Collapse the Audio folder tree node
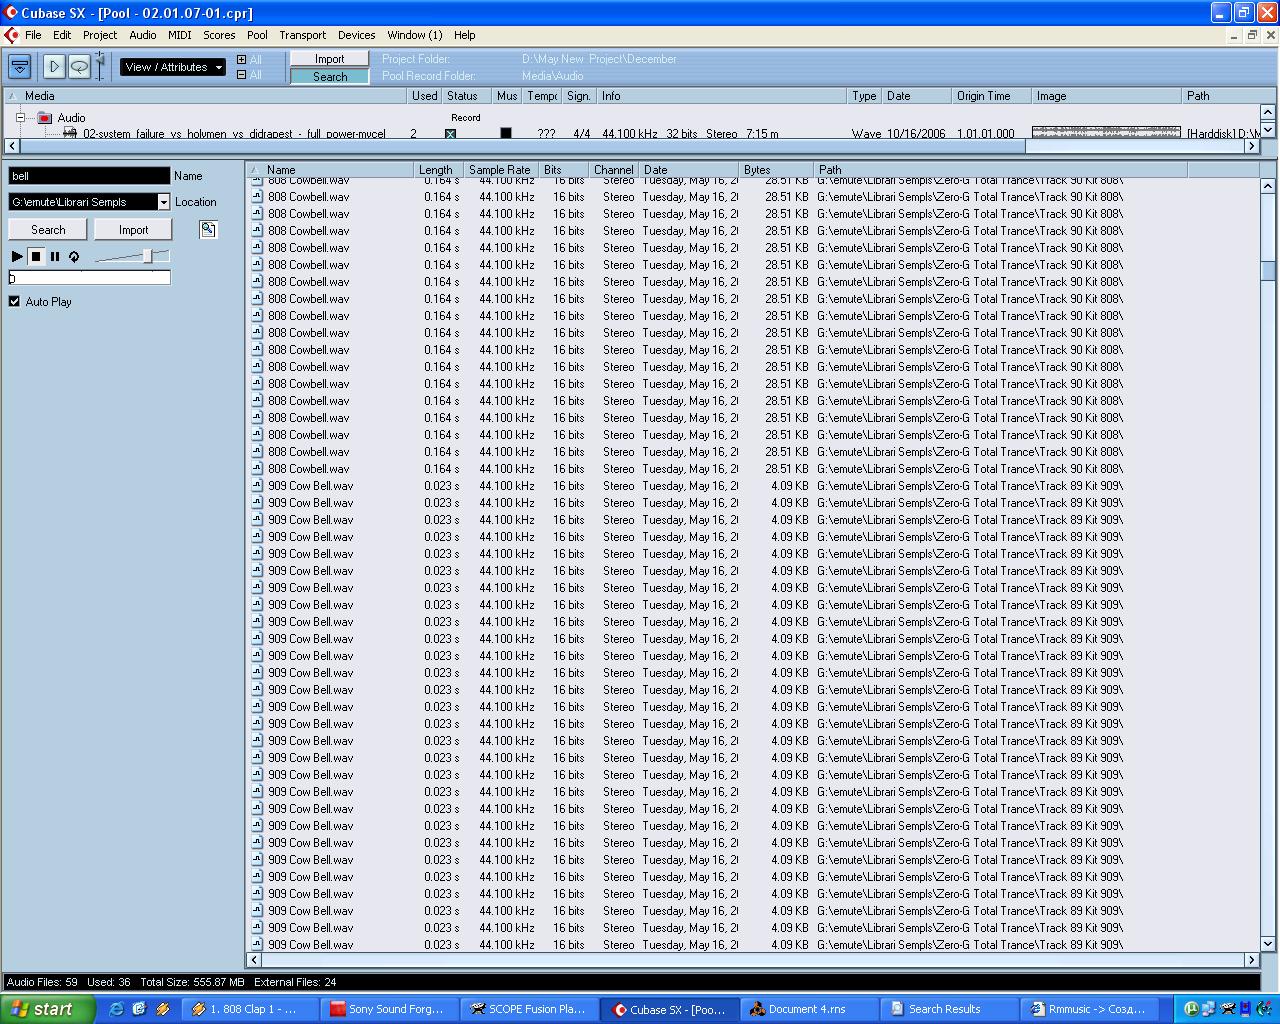Viewport: 1280px width, 1024px height. click(x=20, y=118)
